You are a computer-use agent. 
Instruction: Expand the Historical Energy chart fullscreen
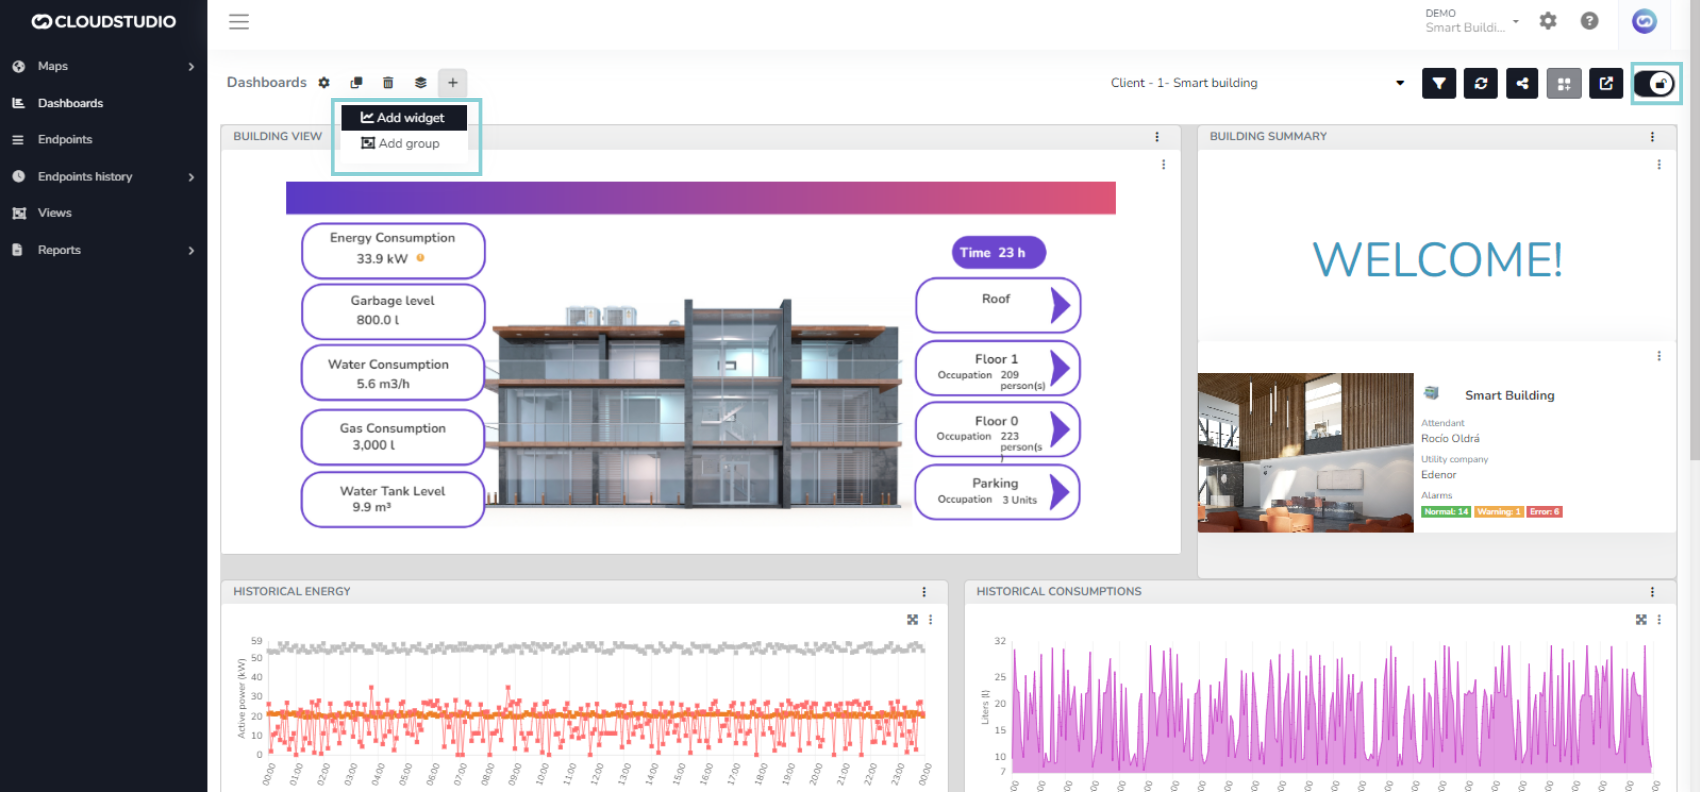912,620
